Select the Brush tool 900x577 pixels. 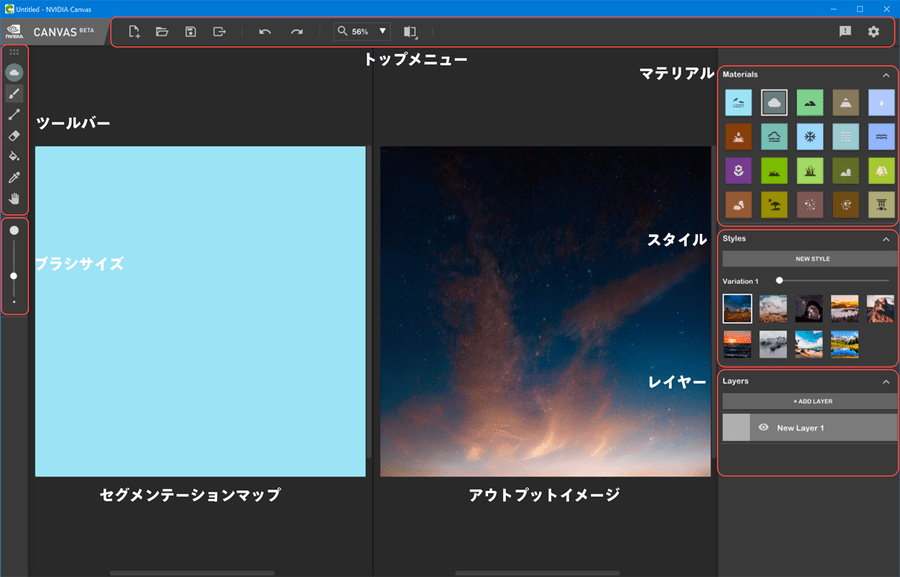point(14,93)
